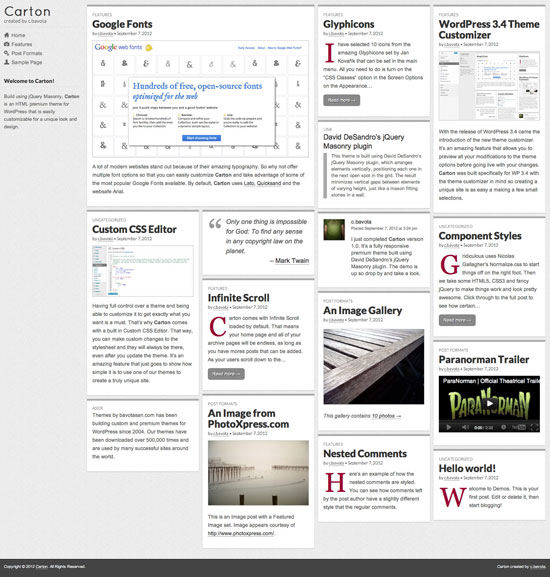Click the ParaNorman video progress bar
Screen dimensions: 550x577
489,421
